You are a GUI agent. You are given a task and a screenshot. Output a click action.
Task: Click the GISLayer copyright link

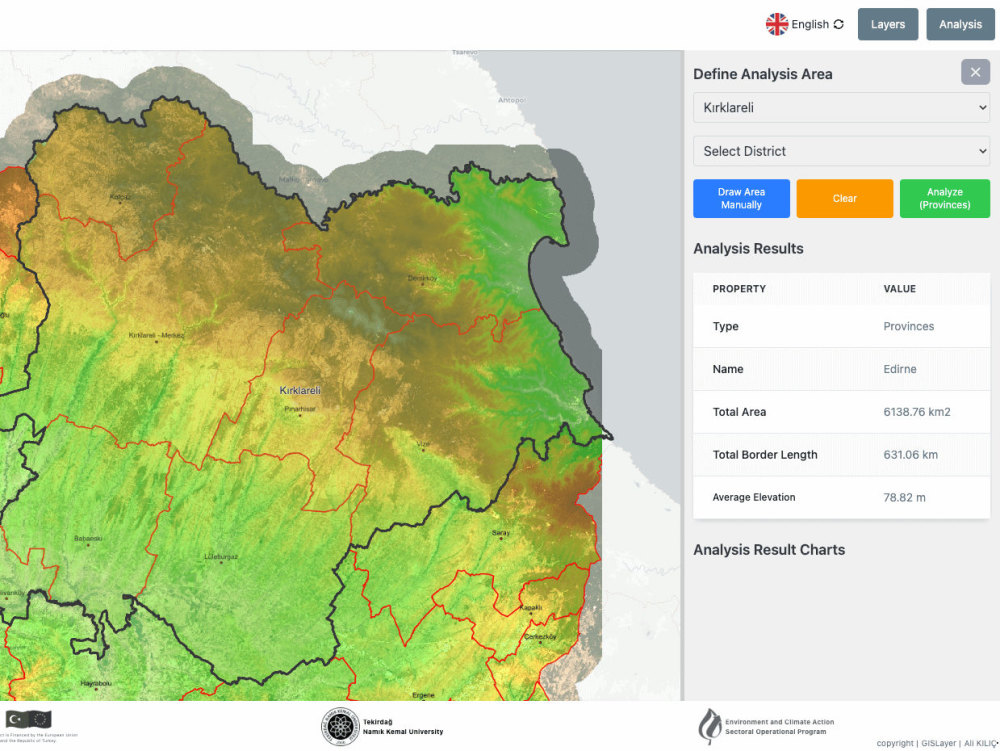pyautogui.click(x=939, y=743)
